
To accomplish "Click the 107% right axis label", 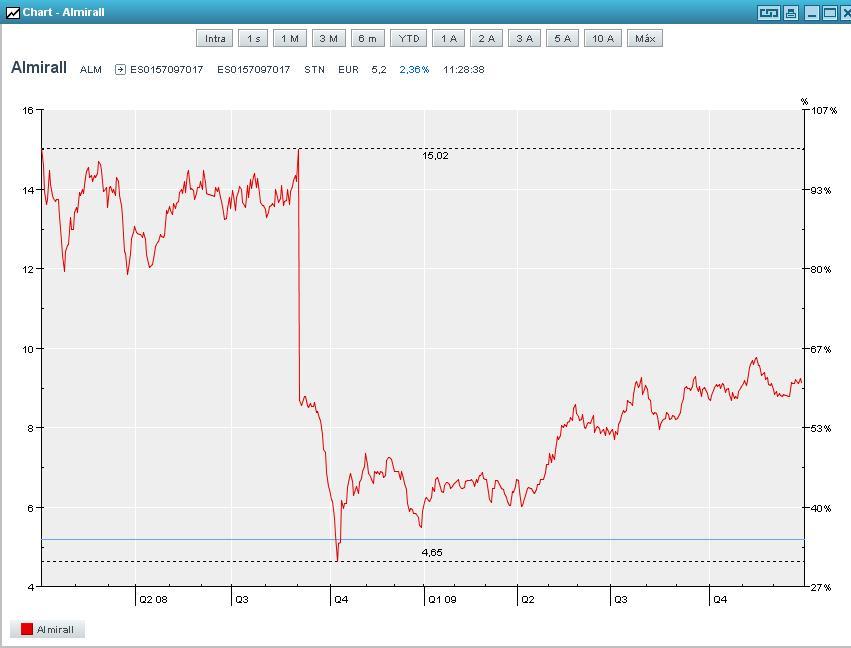I will (824, 110).
